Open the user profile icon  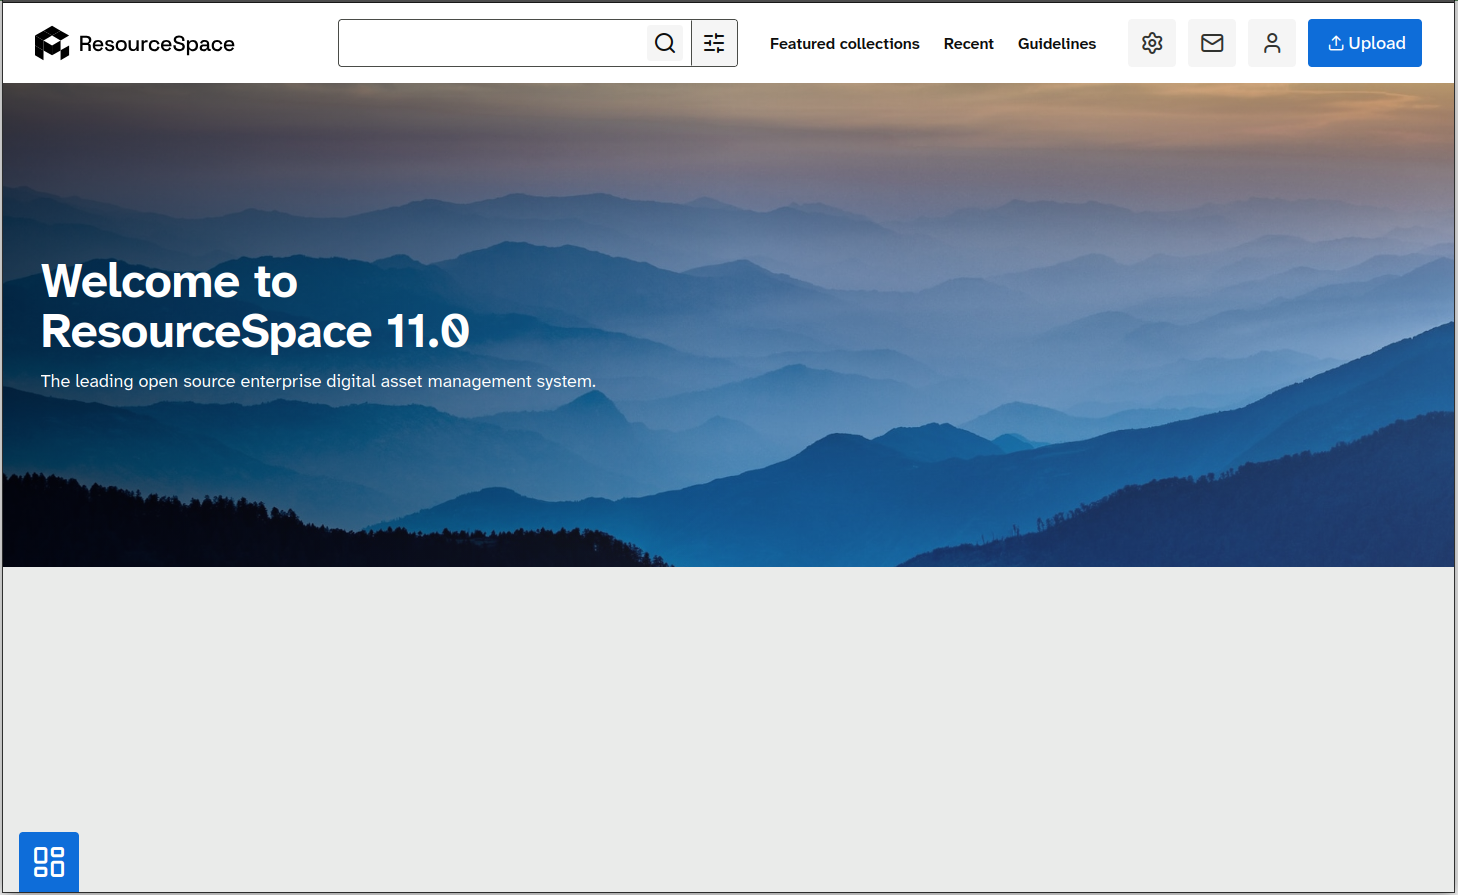point(1272,43)
